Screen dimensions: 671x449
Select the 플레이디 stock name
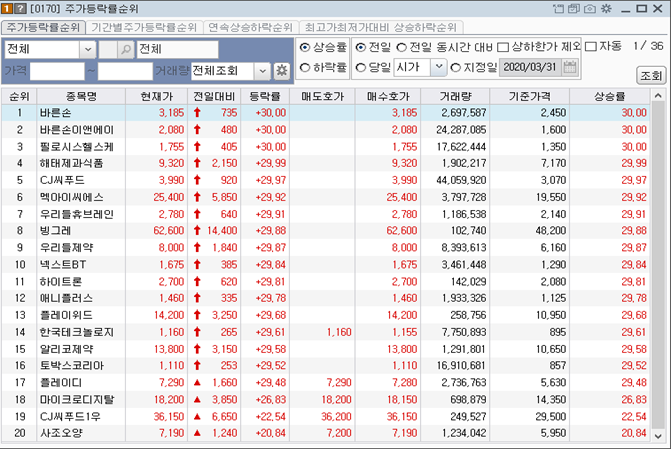[61, 383]
